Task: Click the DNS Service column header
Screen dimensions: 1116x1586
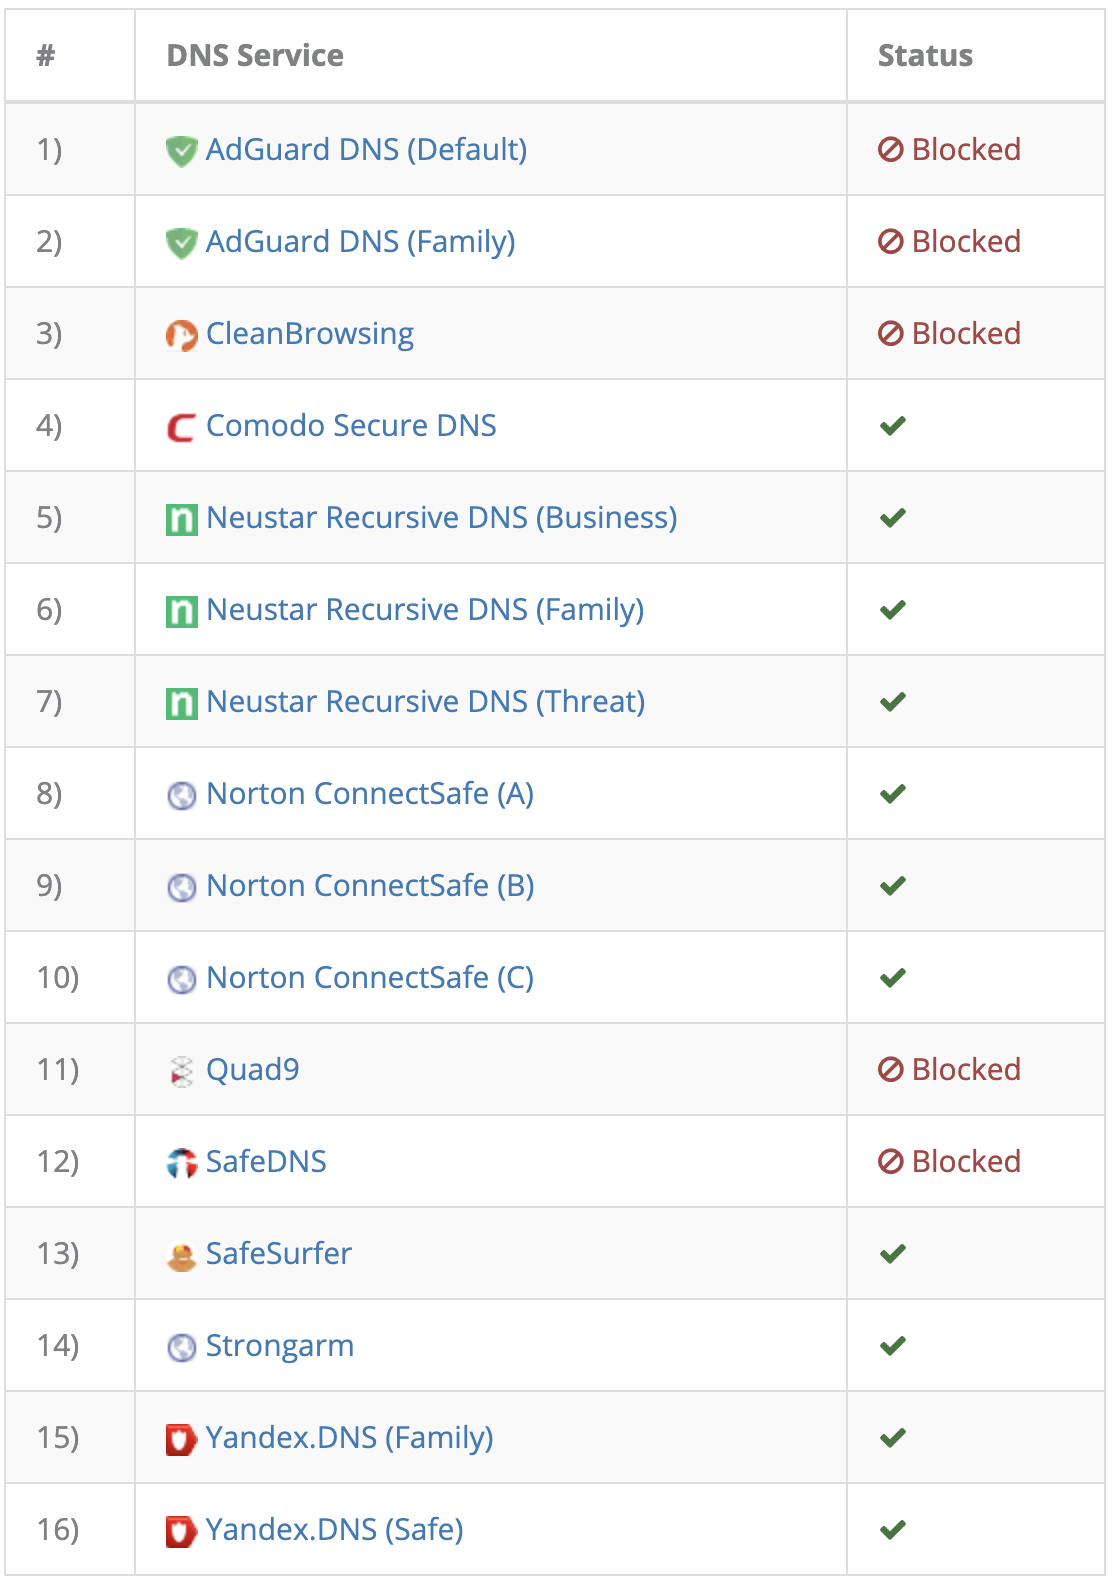Action: point(255,56)
